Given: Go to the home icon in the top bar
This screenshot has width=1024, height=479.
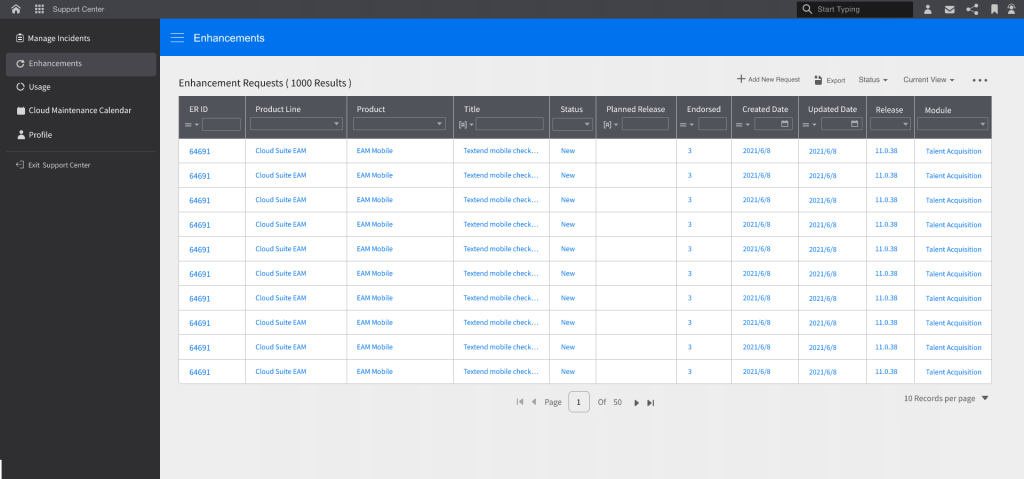Looking at the screenshot, I should 16,9.
